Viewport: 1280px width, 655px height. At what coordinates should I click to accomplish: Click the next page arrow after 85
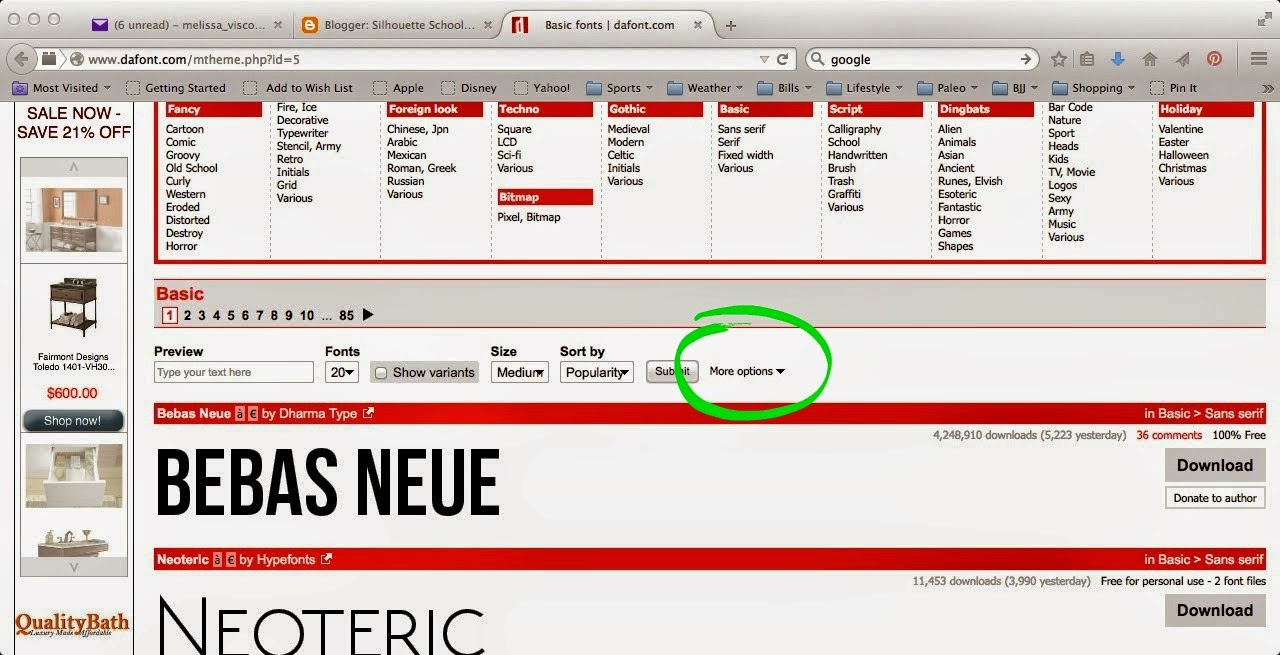click(x=368, y=315)
